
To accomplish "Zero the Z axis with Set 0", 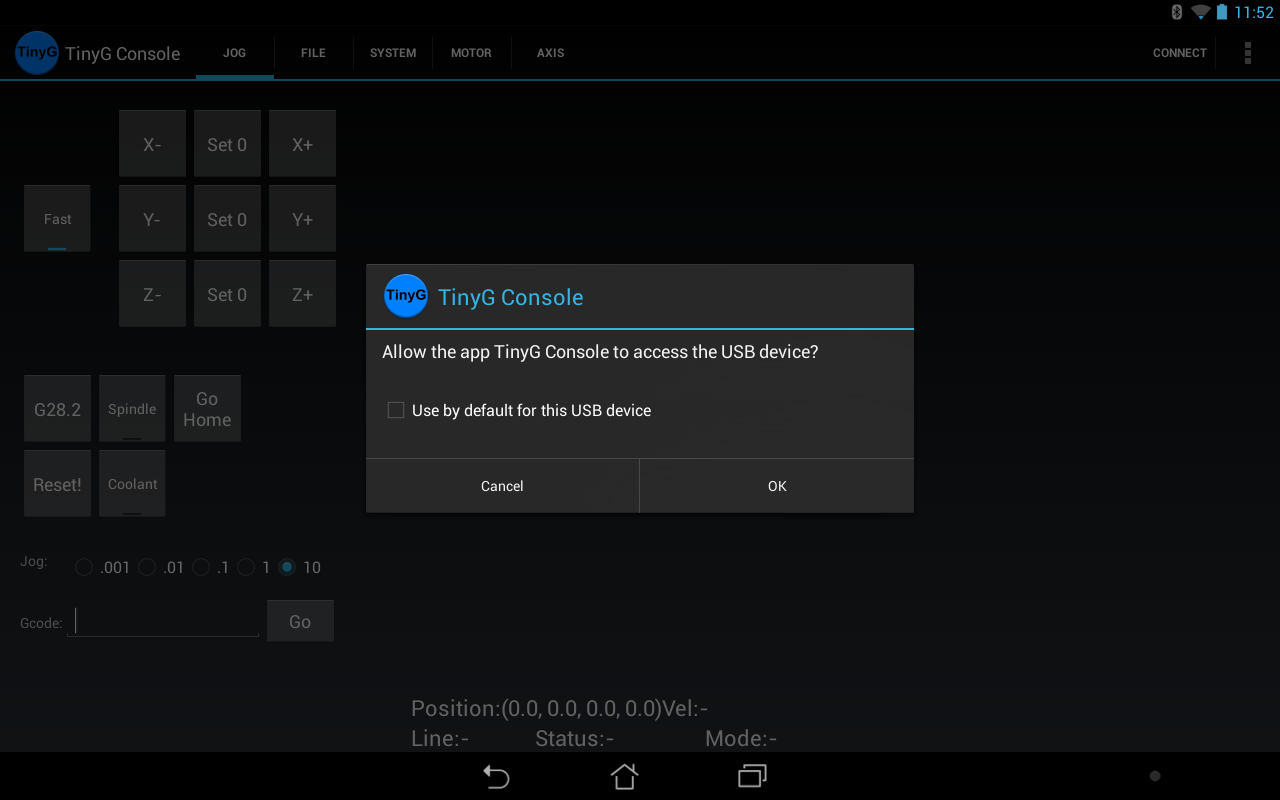I will (227, 294).
